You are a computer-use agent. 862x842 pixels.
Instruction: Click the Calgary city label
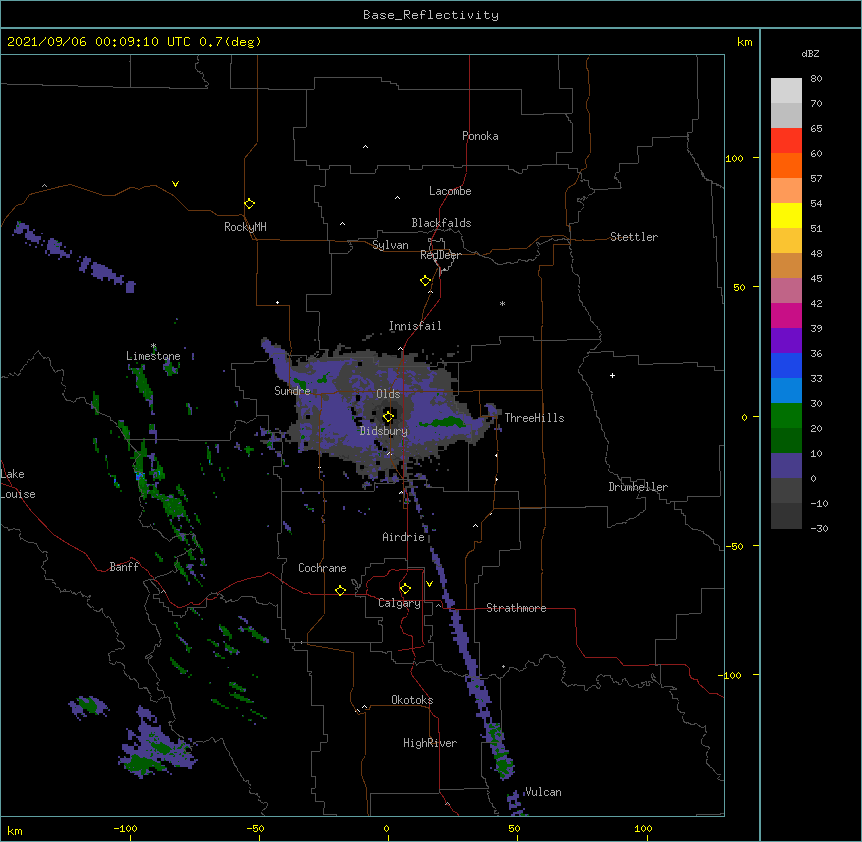tap(399, 603)
